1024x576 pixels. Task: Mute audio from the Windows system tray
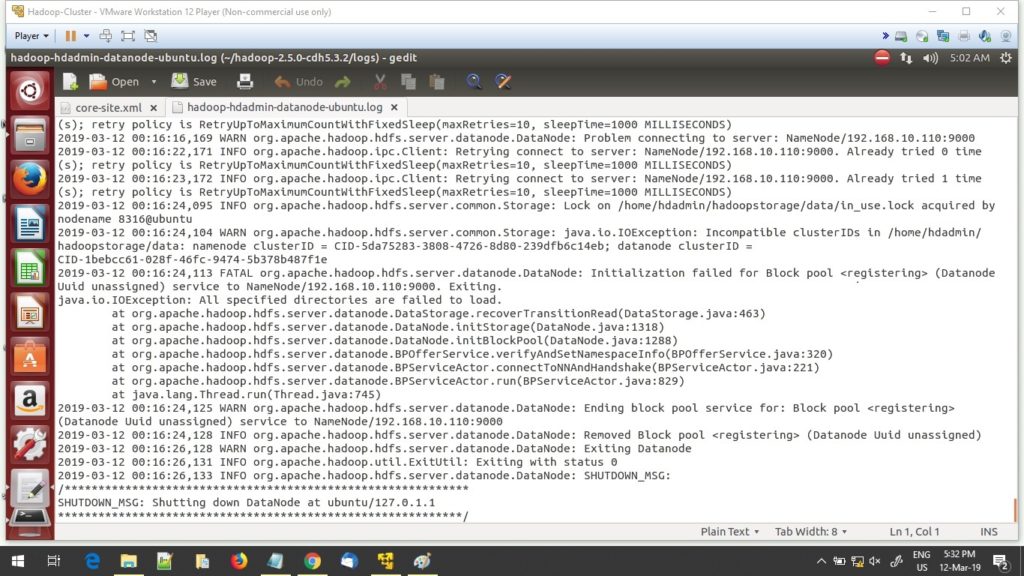(876, 561)
